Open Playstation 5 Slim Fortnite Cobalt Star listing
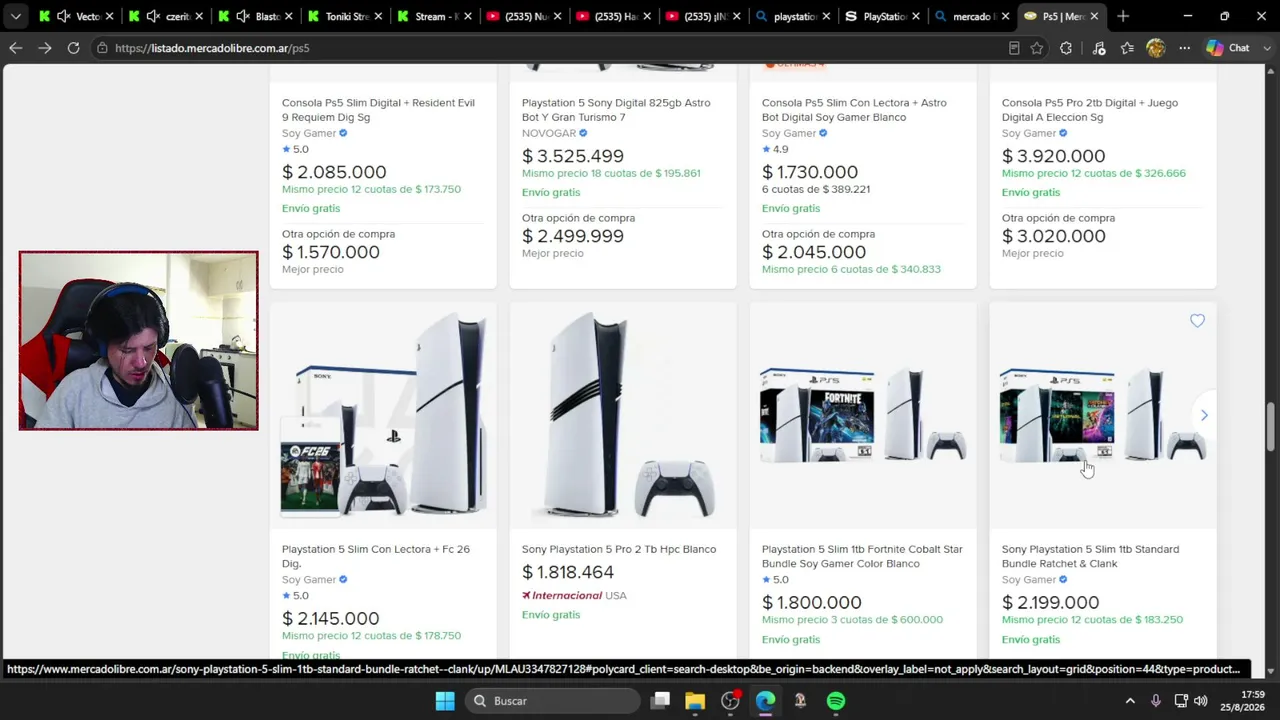The width and height of the screenshot is (1280, 720). [862, 556]
